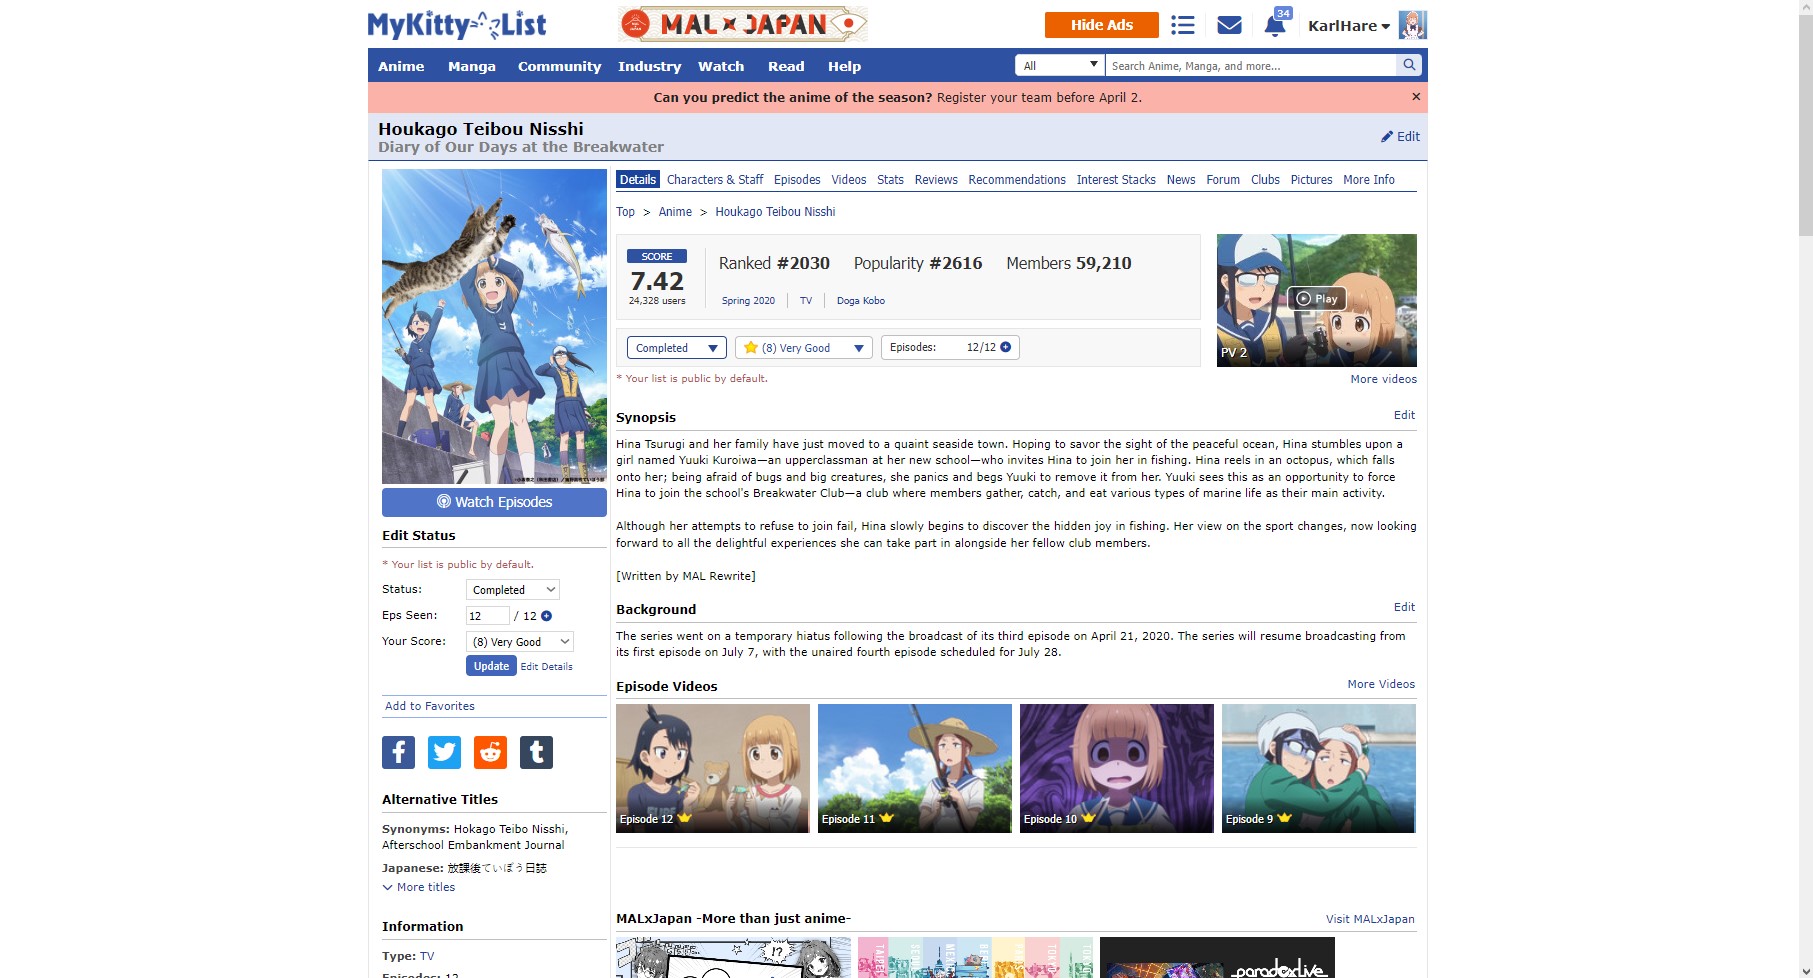Switch to the Episodes tab

click(x=797, y=180)
